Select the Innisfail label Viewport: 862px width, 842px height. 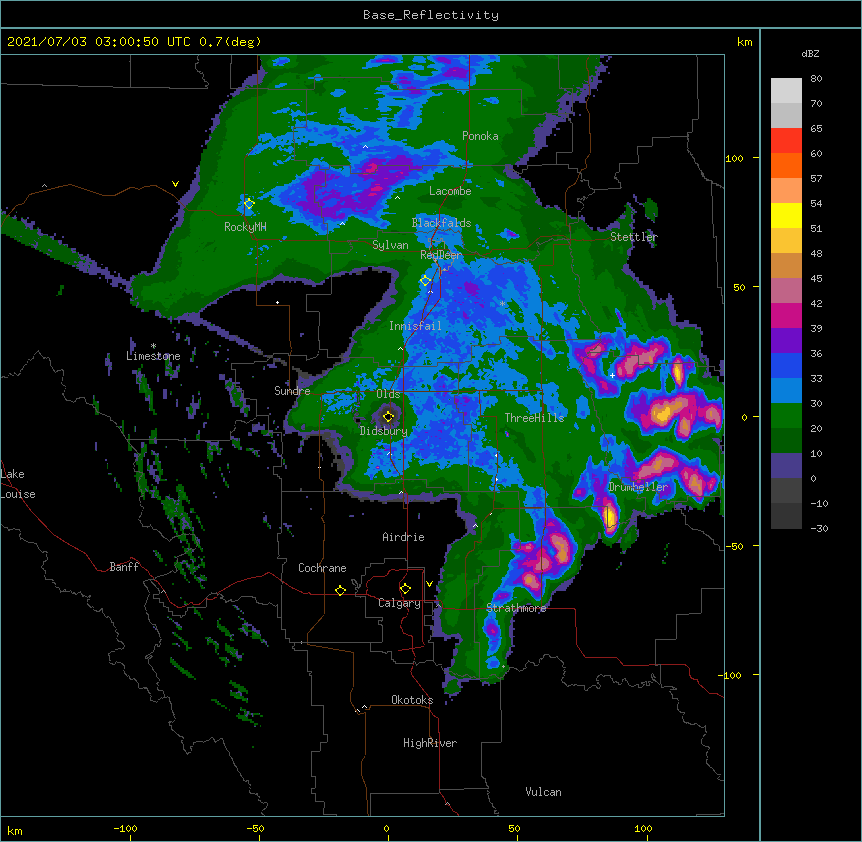tap(415, 326)
